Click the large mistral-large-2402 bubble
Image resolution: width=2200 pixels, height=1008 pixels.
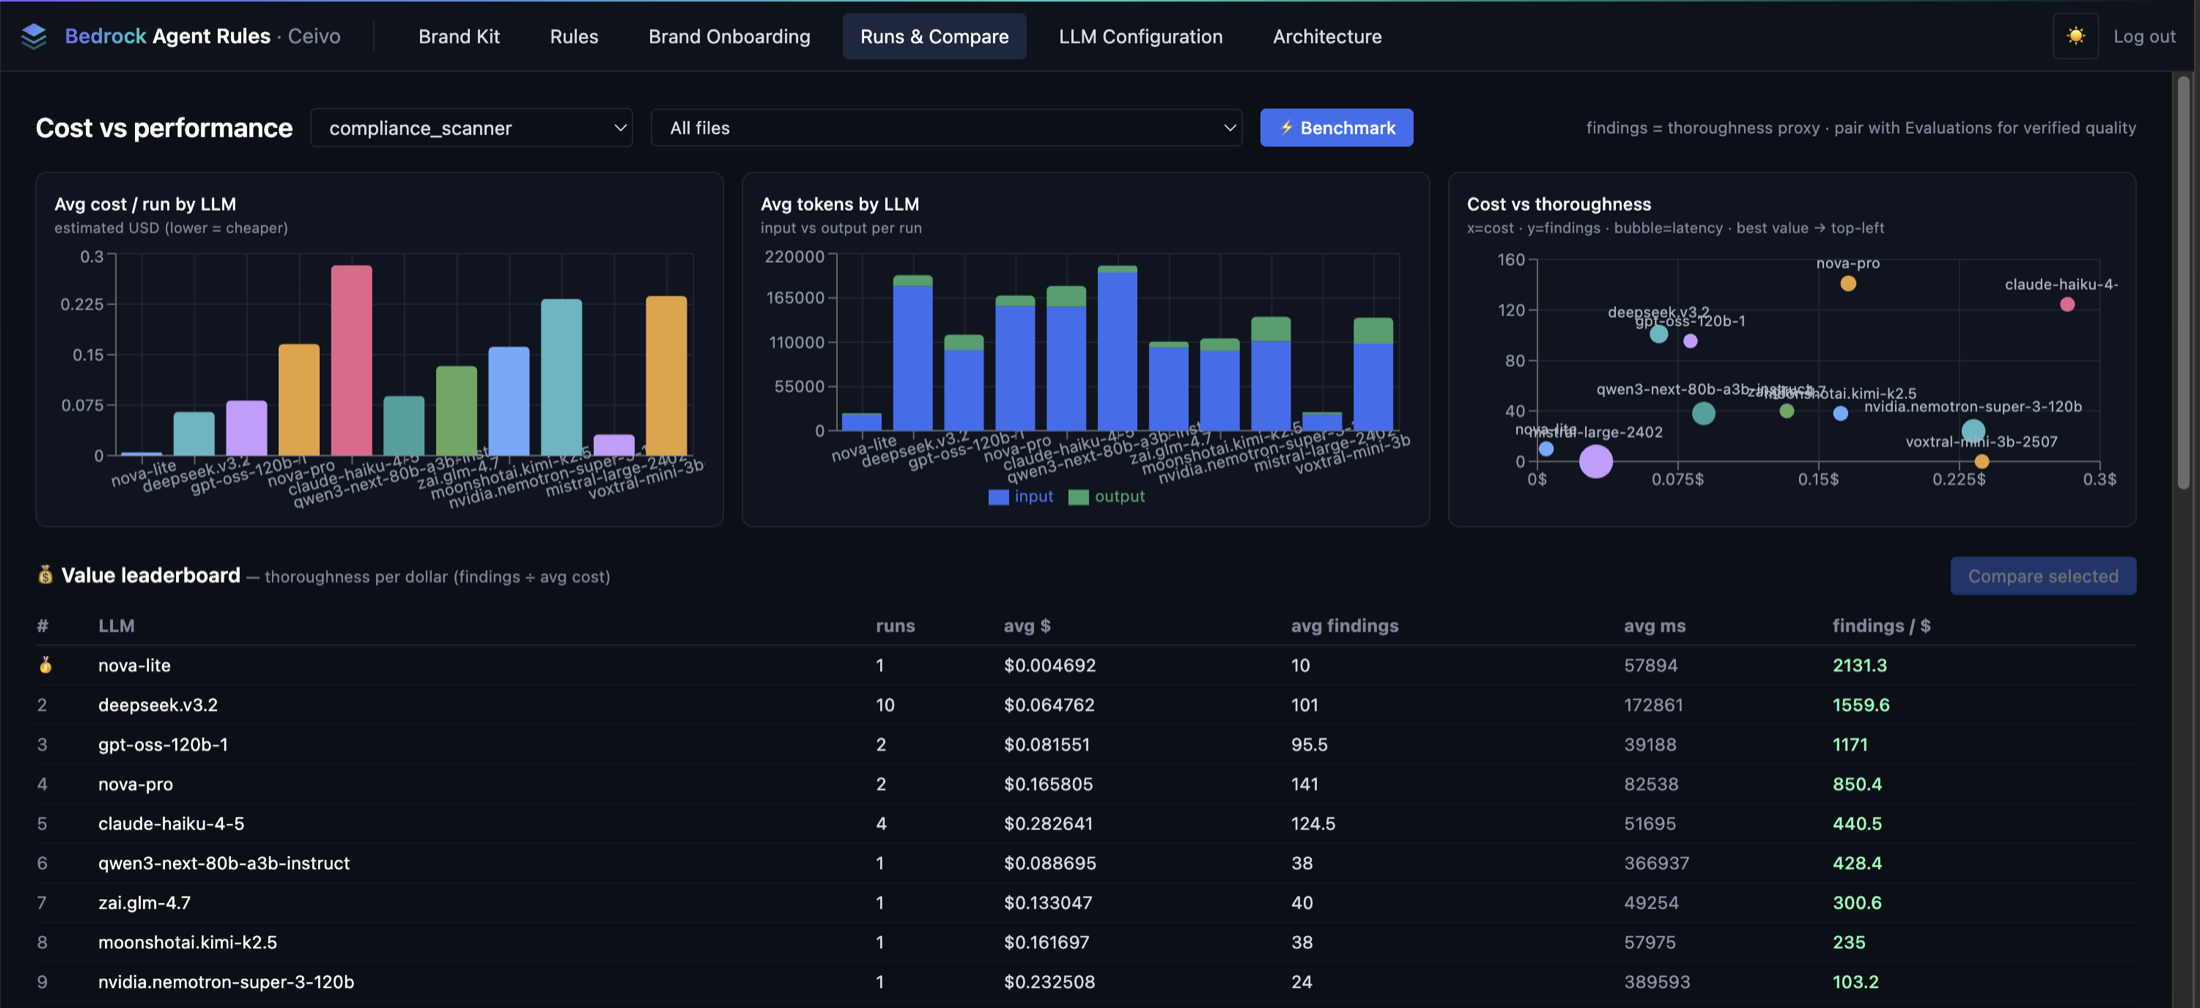pos(1596,461)
